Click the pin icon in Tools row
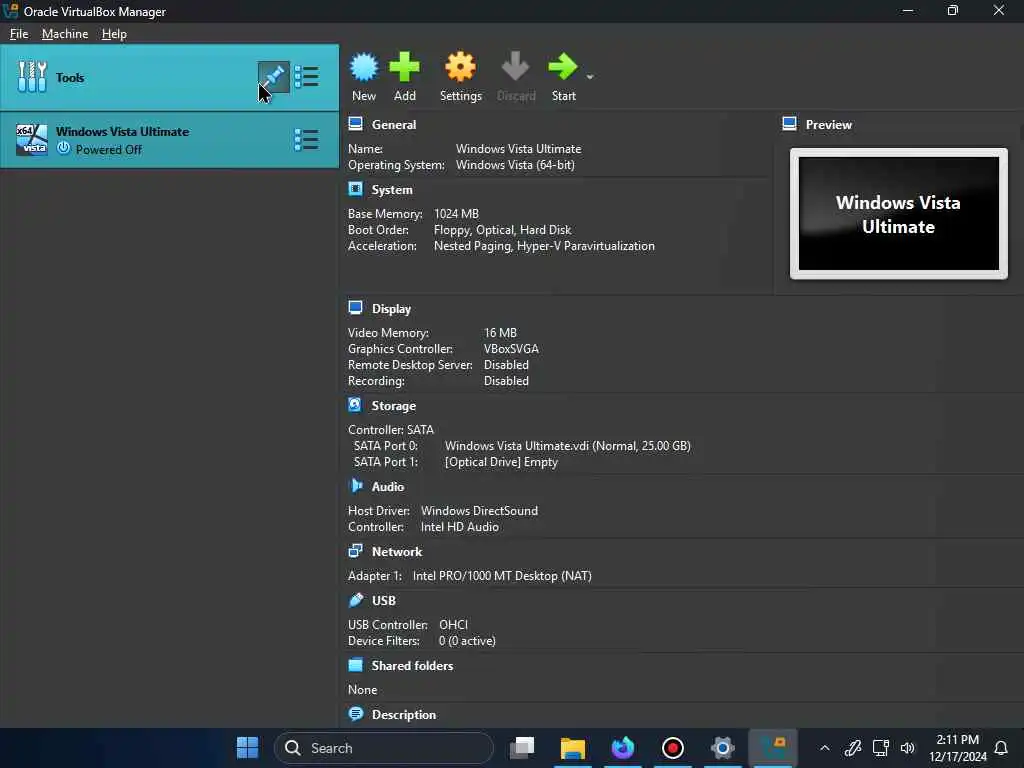 point(274,77)
